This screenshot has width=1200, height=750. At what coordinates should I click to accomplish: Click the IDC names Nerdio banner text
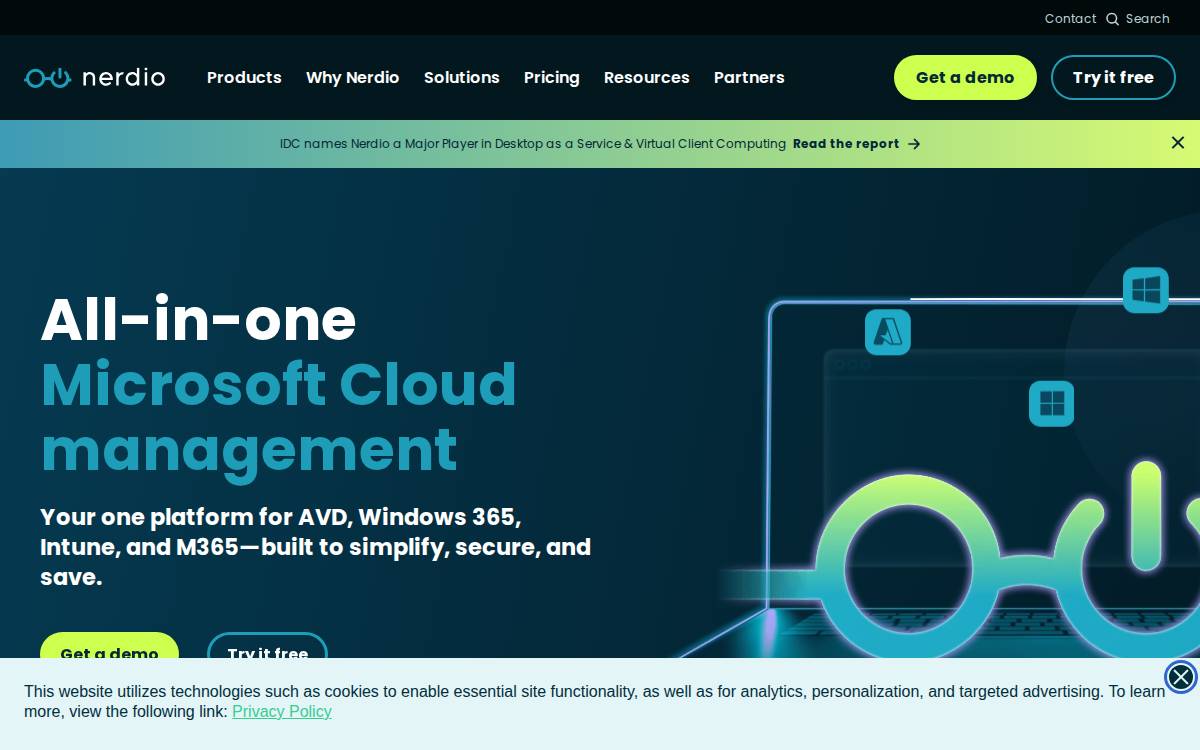tap(533, 144)
